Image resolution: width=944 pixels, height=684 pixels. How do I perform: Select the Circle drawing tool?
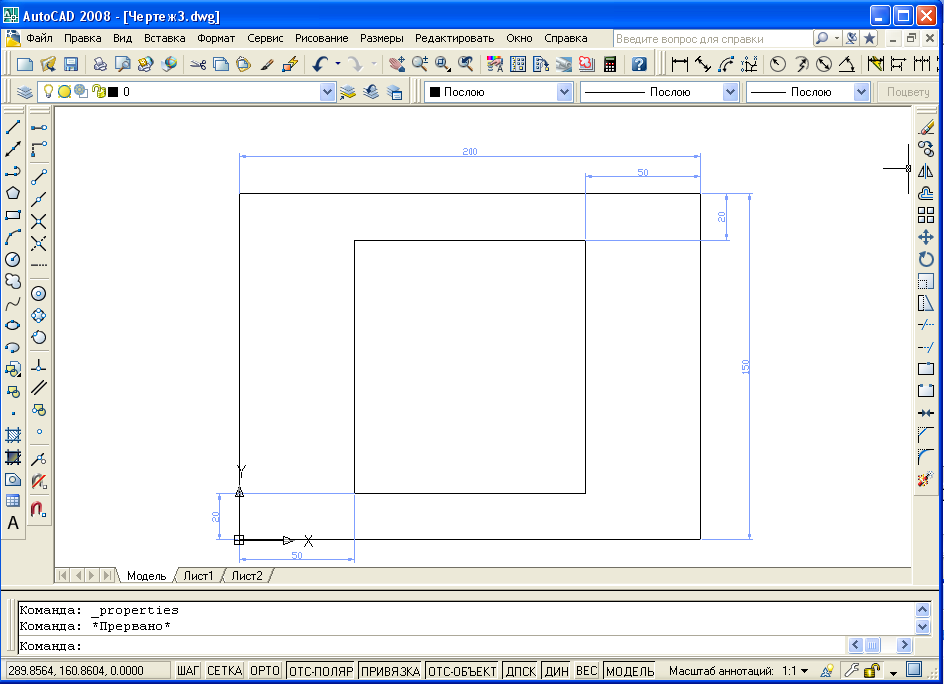(13, 260)
